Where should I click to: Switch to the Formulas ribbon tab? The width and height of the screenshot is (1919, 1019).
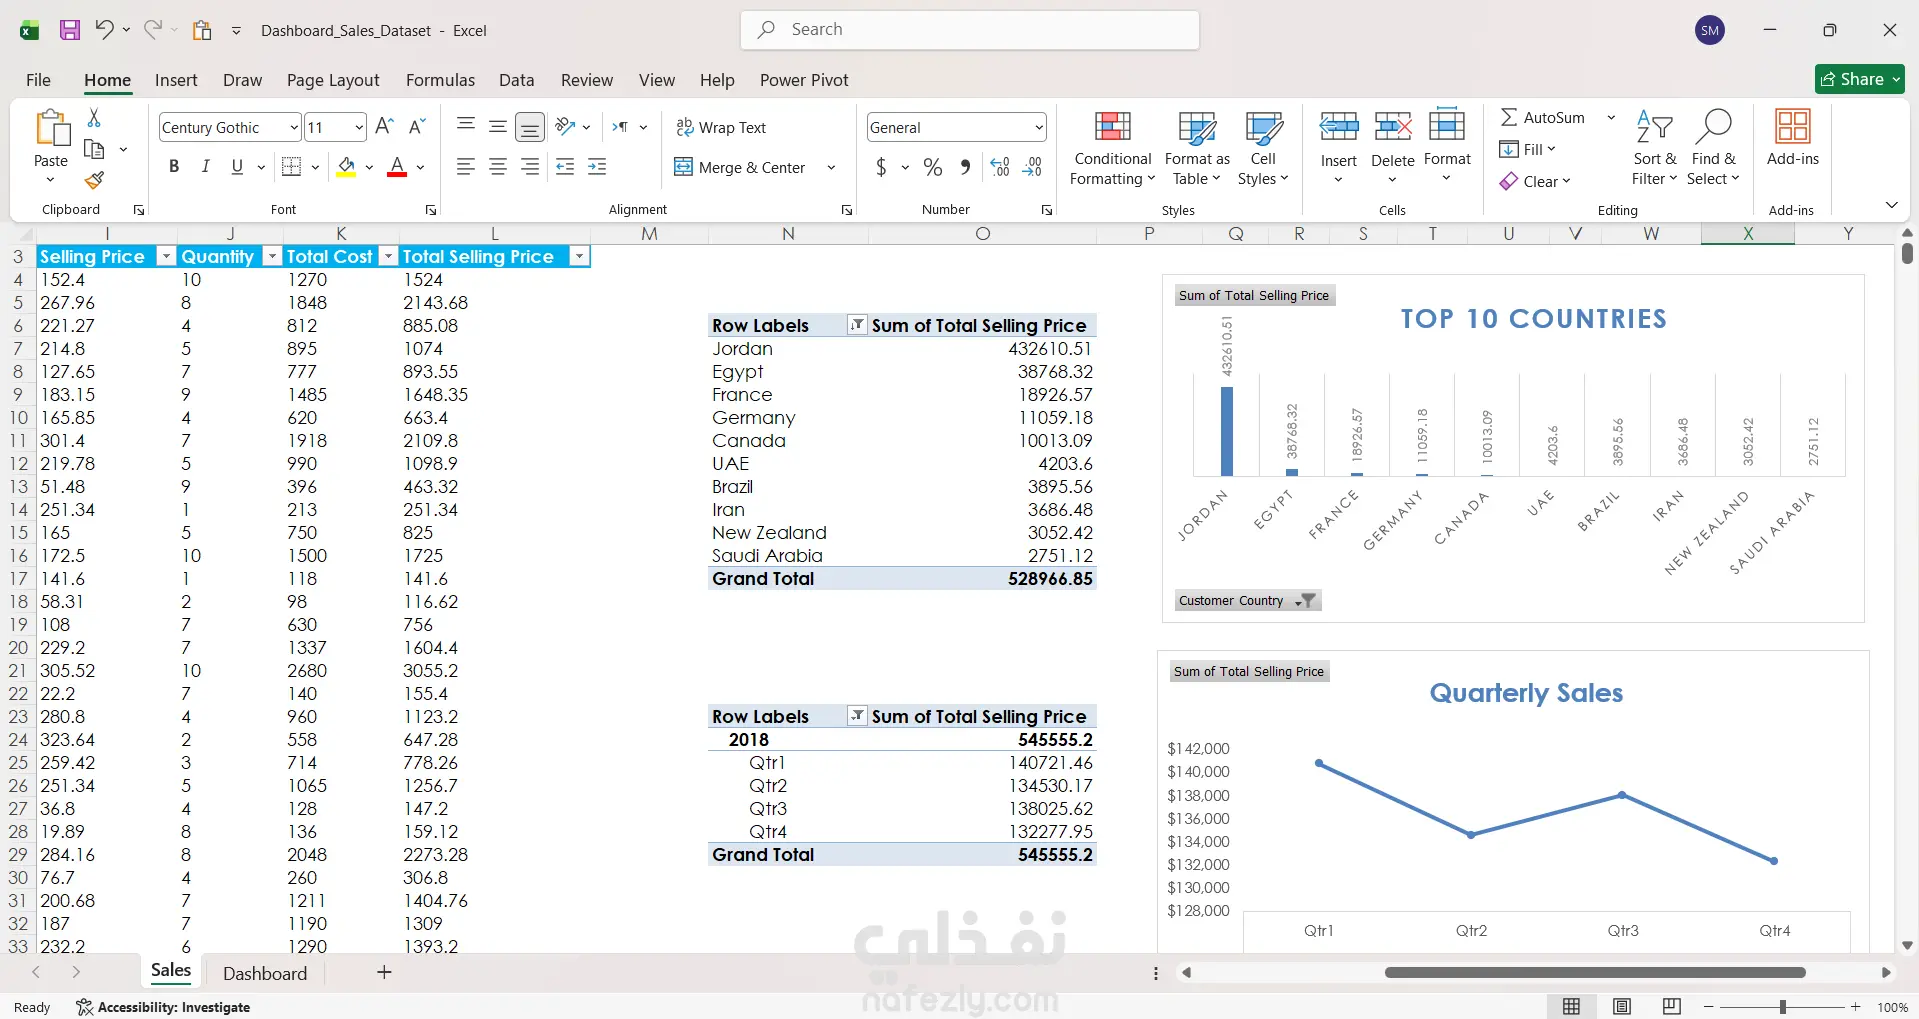click(x=440, y=80)
